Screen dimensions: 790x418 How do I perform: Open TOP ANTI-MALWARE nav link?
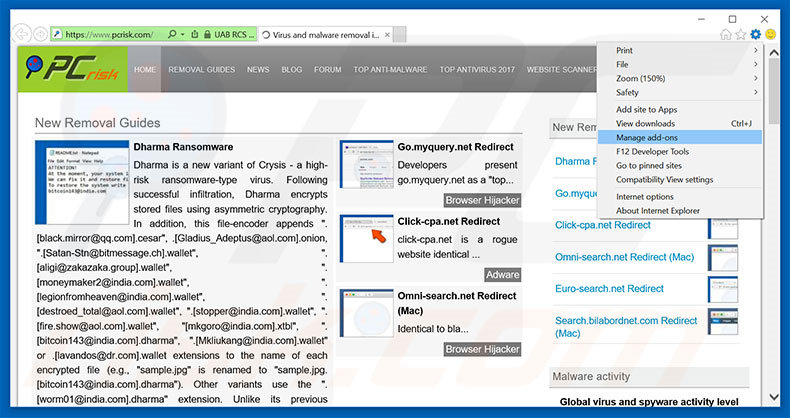390,69
